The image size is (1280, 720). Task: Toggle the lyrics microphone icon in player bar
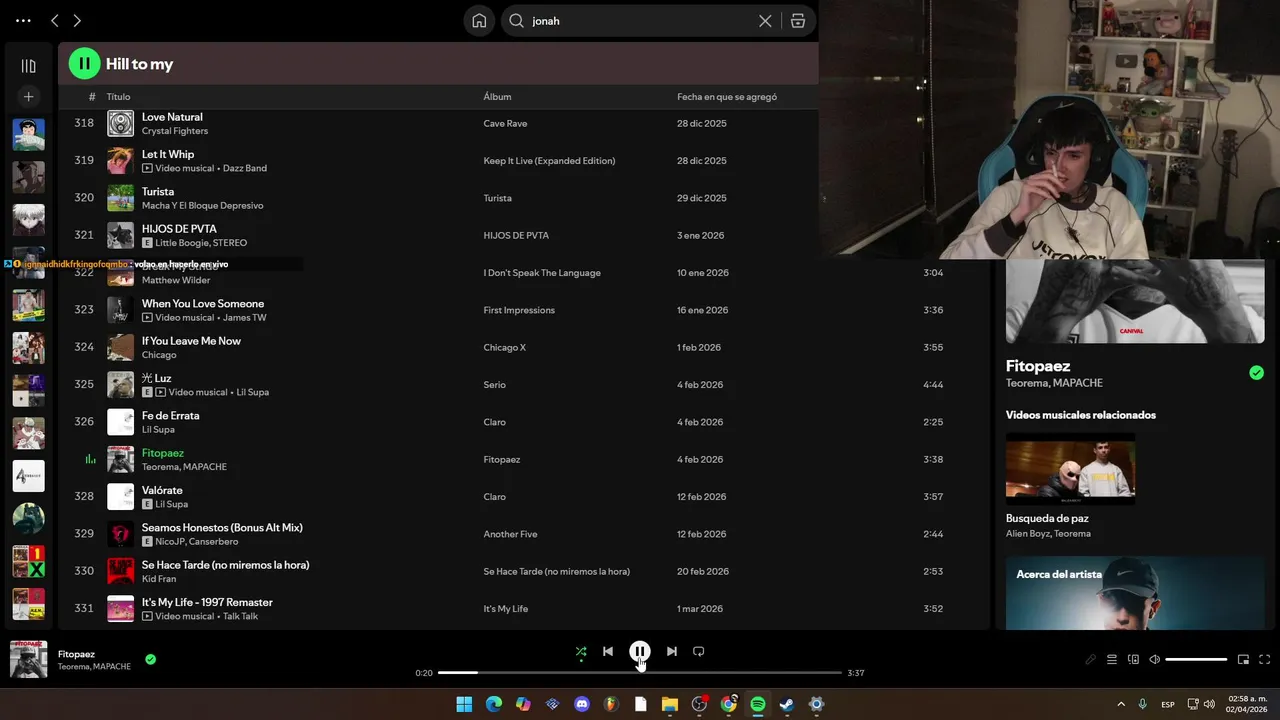[1091, 660]
